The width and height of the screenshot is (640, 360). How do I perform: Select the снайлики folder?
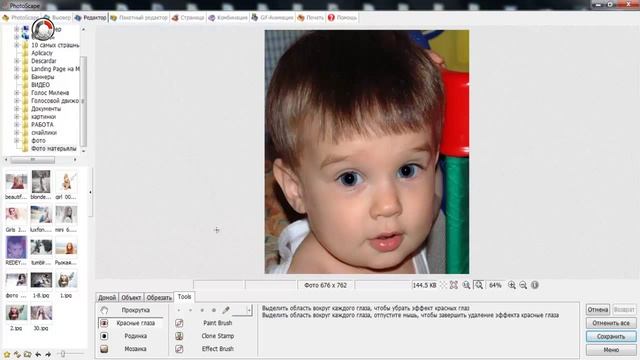click(44, 133)
